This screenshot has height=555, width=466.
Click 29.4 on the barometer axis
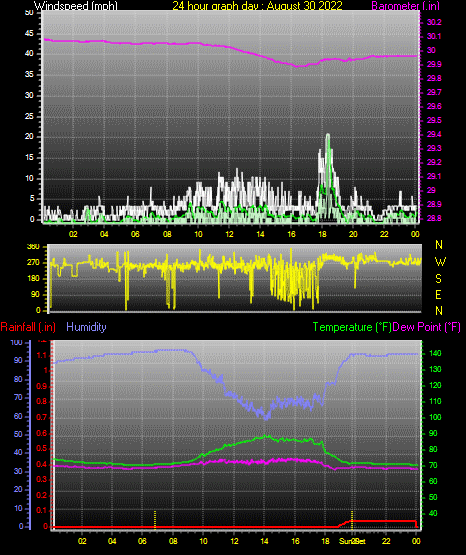pos(434,135)
